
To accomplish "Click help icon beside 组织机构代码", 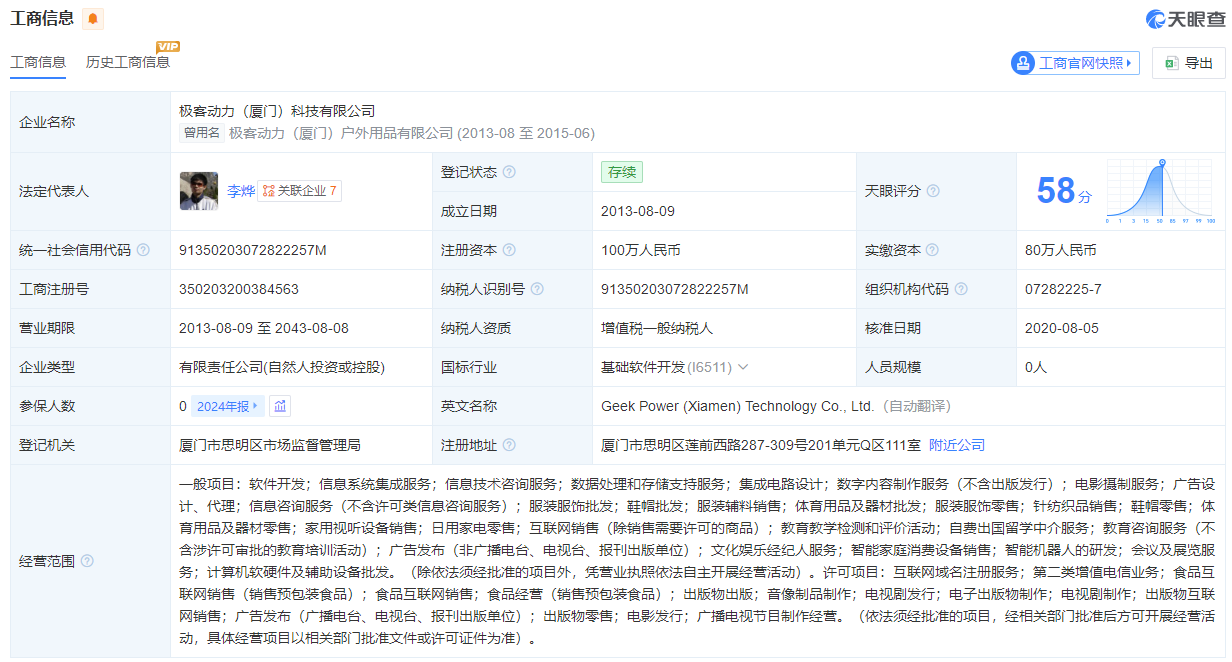I will [x=961, y=289].
